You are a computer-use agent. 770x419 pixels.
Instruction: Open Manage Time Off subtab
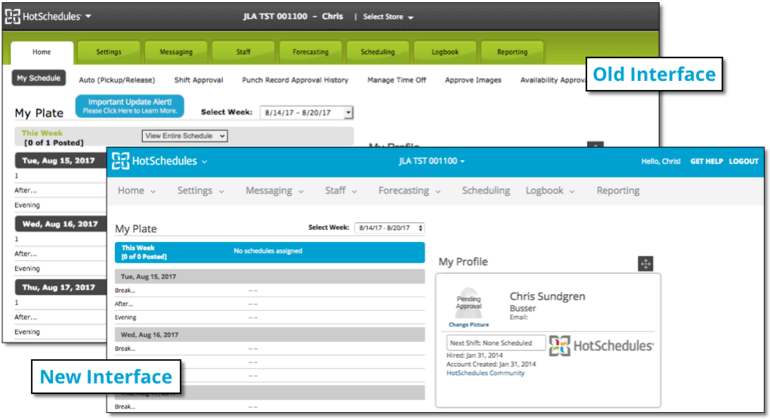tap(397, 80)
